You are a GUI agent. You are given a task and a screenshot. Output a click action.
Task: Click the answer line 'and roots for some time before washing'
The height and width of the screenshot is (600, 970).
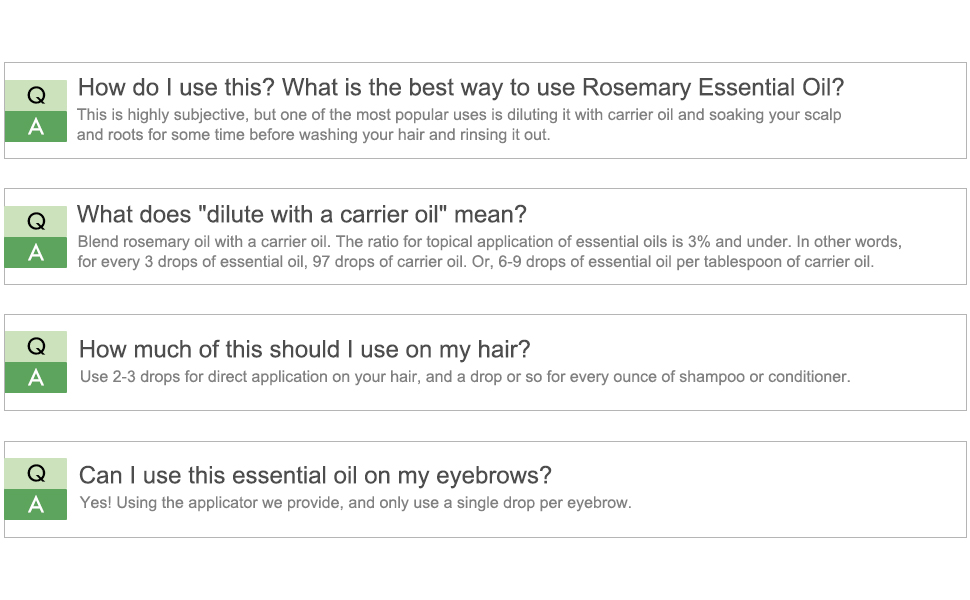pyautogui.click(x=314, y=135)
